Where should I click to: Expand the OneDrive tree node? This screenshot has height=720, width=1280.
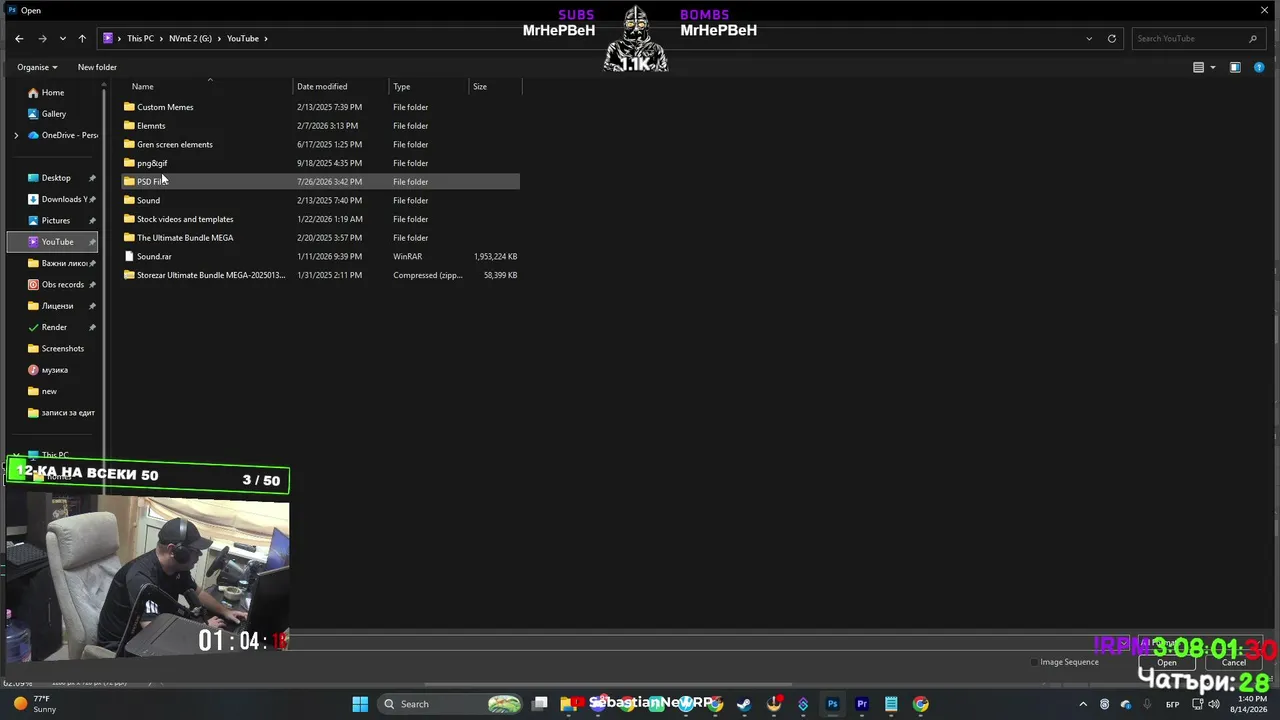pyautogui.click(x=16, y=135)
